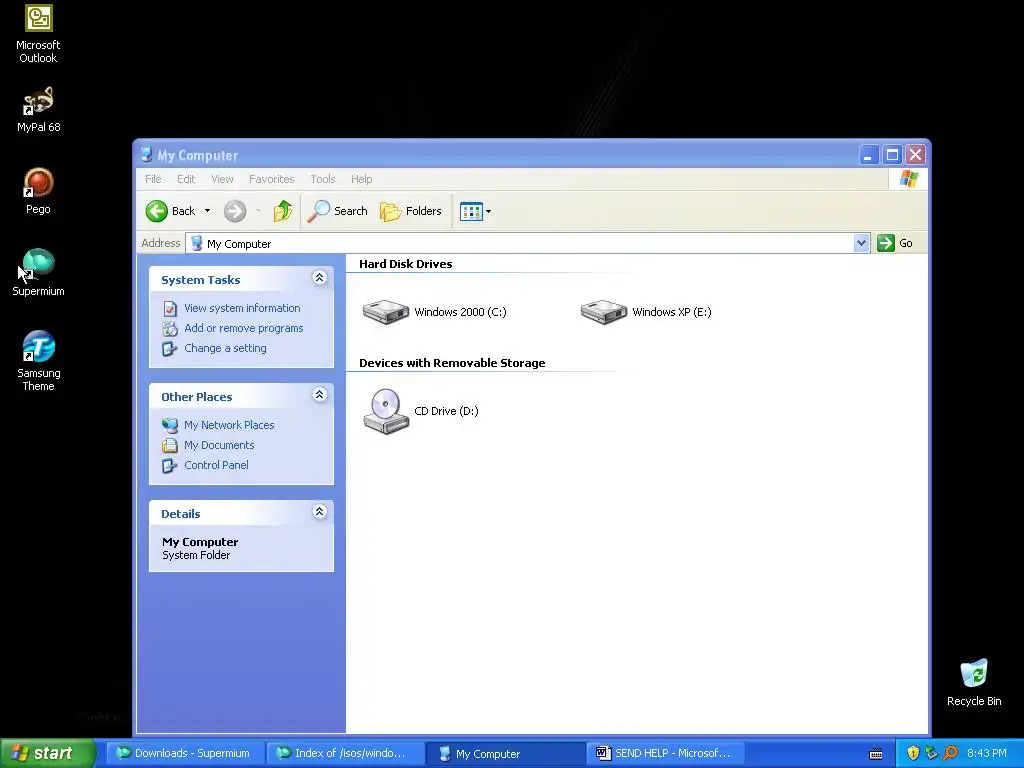Click the 8:43 PM clock

click(987, 753)
